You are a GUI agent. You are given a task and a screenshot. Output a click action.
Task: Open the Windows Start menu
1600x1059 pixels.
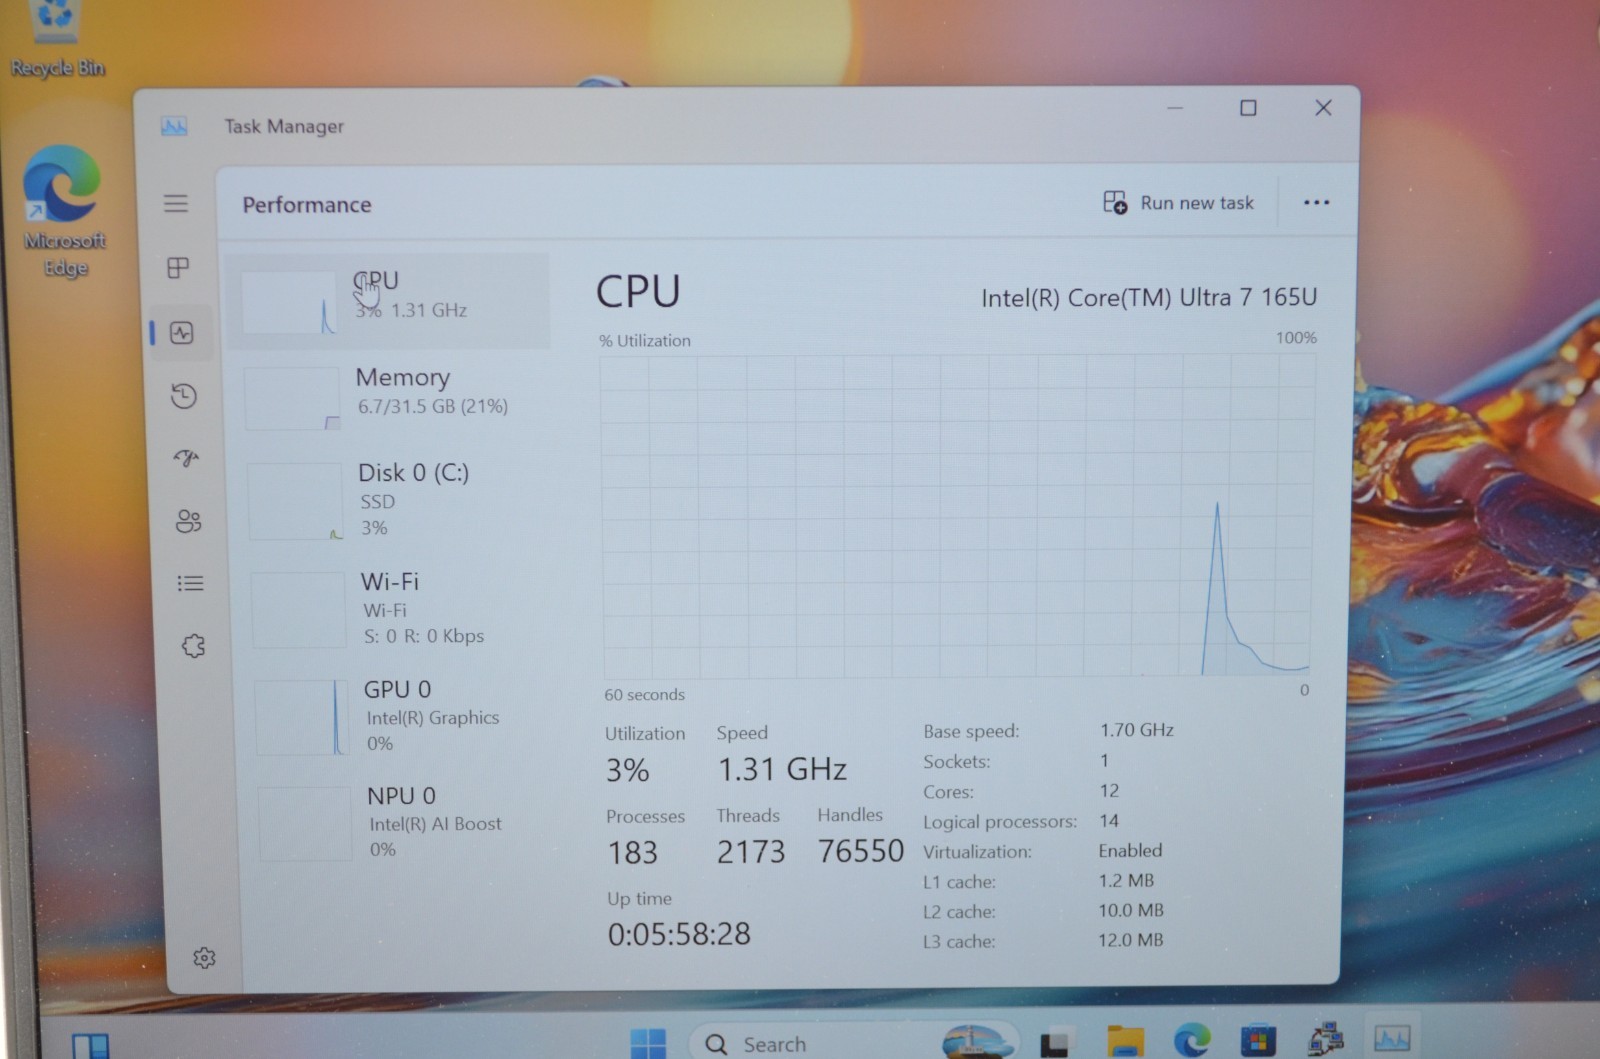pyautogui.click(x=648, y=1043)
